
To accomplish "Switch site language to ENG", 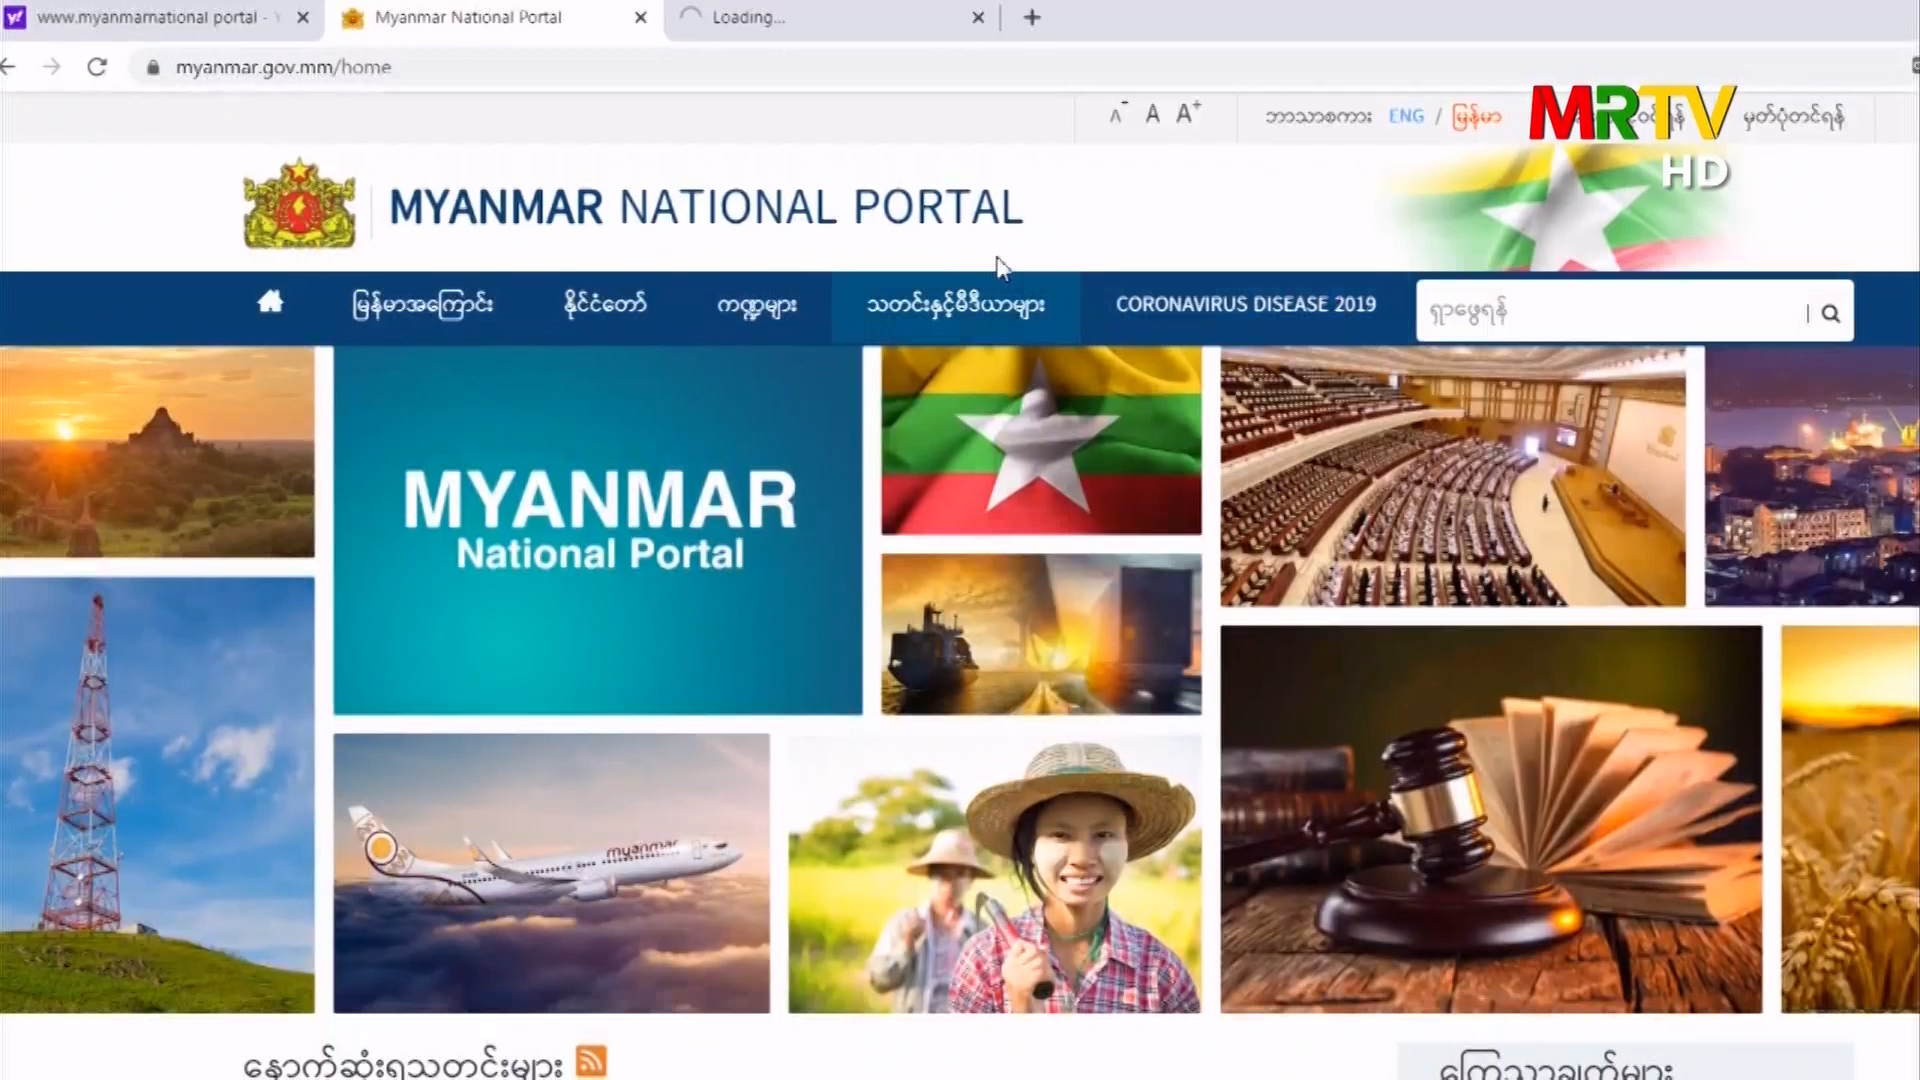I will pyautogui.click(x=1406, y=116).
